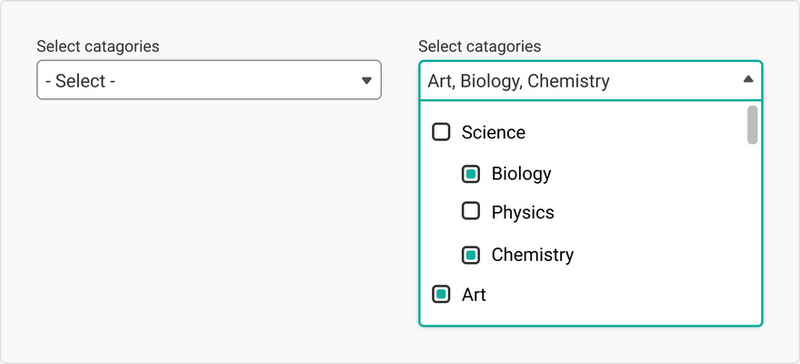
Task: Collapse the list using the up arrow
Action: pyautogui.click(x=748, y=79)
